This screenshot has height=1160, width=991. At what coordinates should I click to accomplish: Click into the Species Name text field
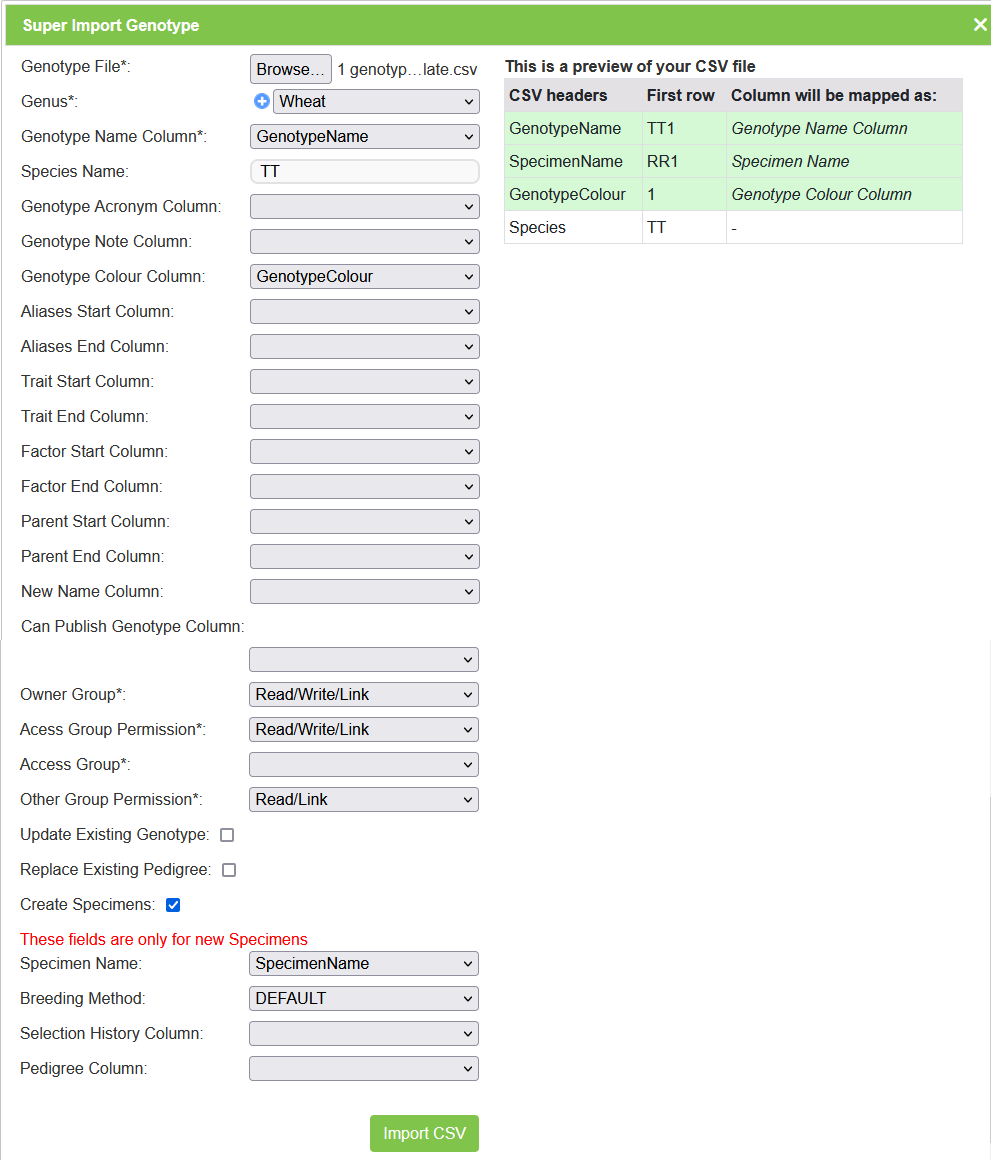click(x=364, y=172)
